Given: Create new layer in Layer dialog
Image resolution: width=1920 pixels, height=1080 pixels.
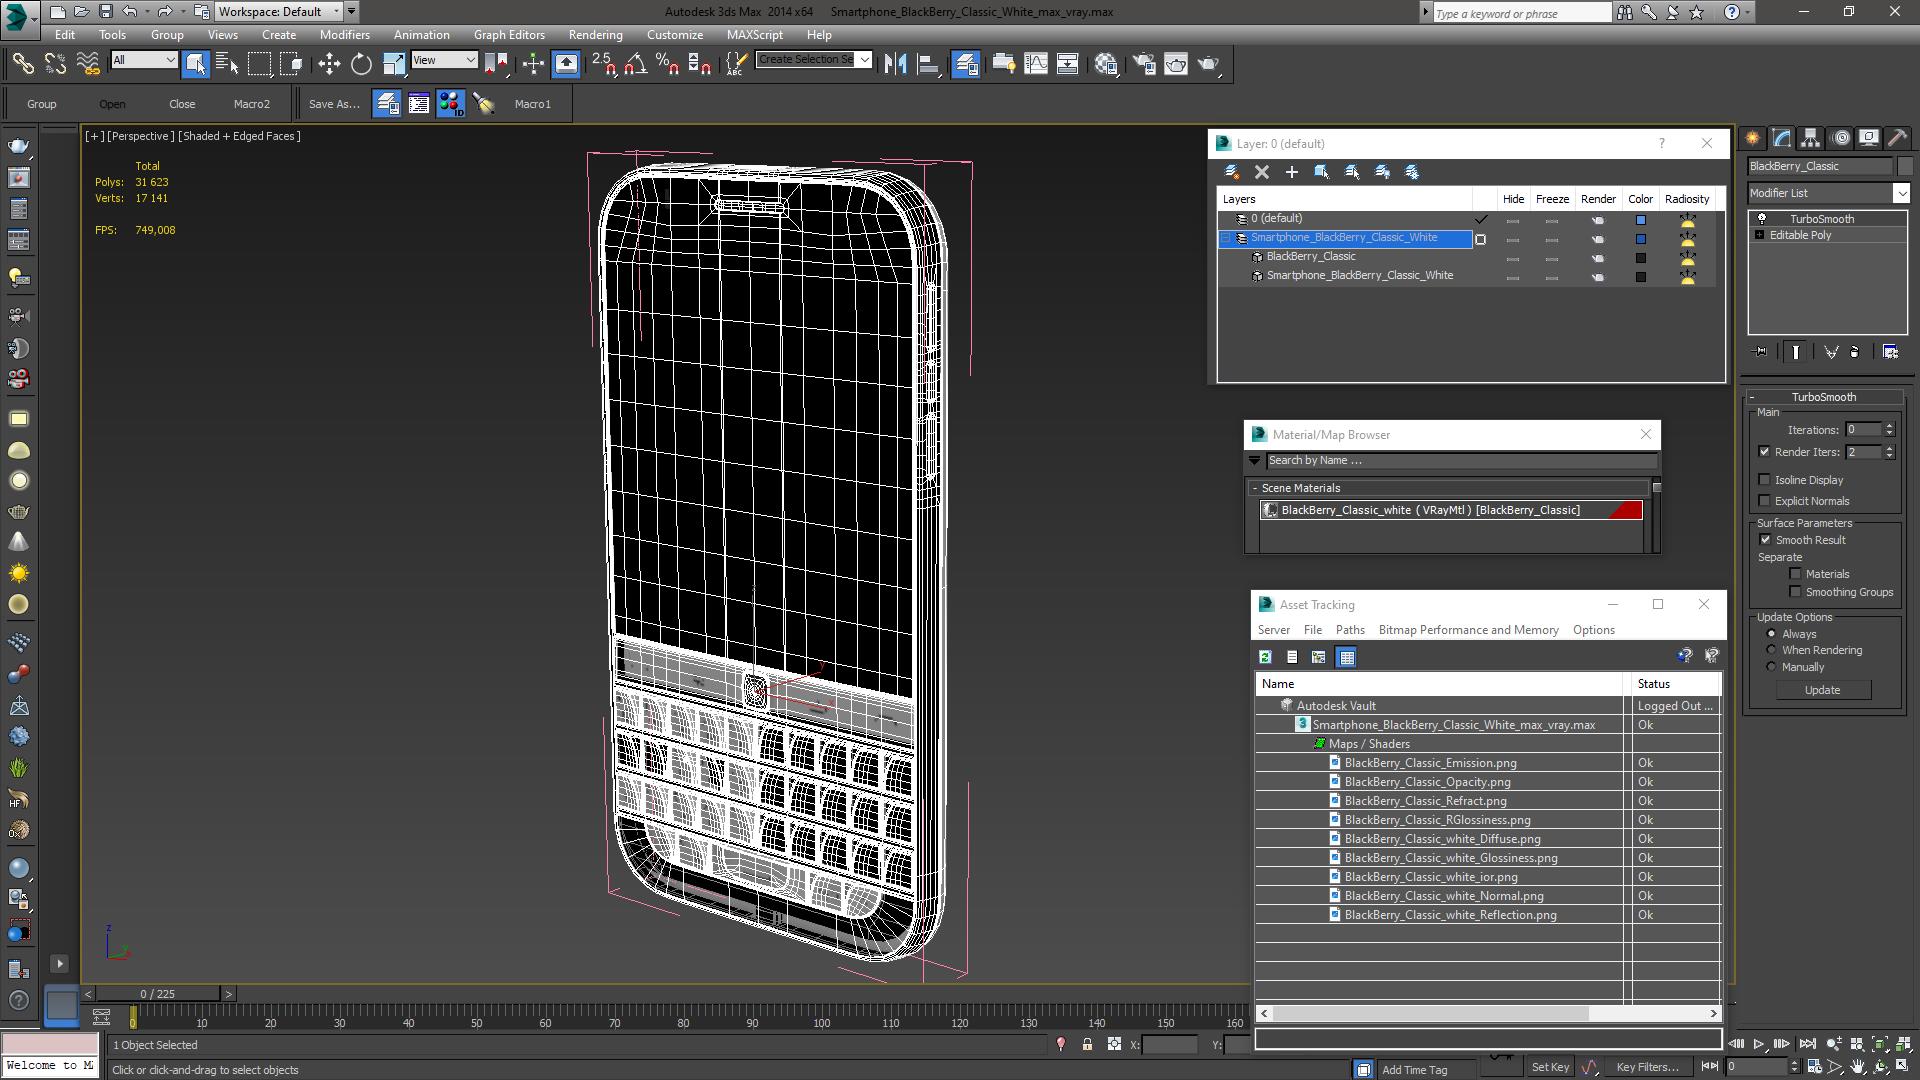Looking at the screenshot, I should 1232,172.
